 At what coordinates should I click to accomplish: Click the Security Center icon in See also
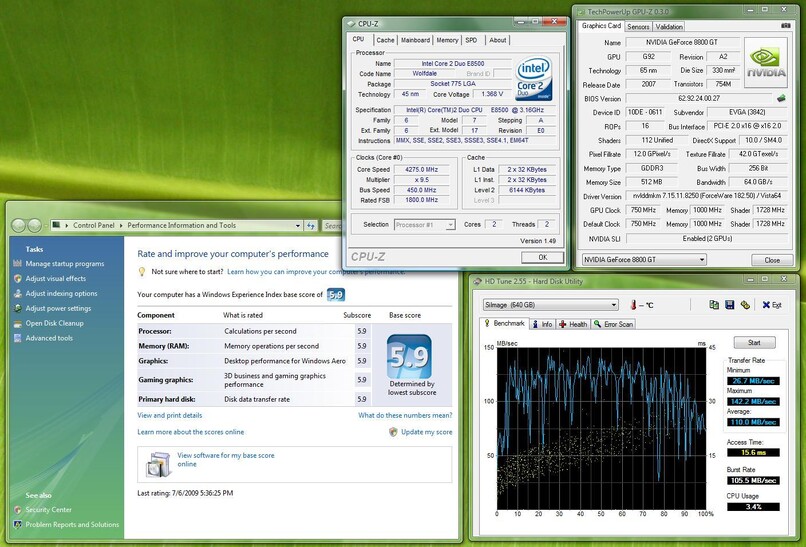[17, 509]
